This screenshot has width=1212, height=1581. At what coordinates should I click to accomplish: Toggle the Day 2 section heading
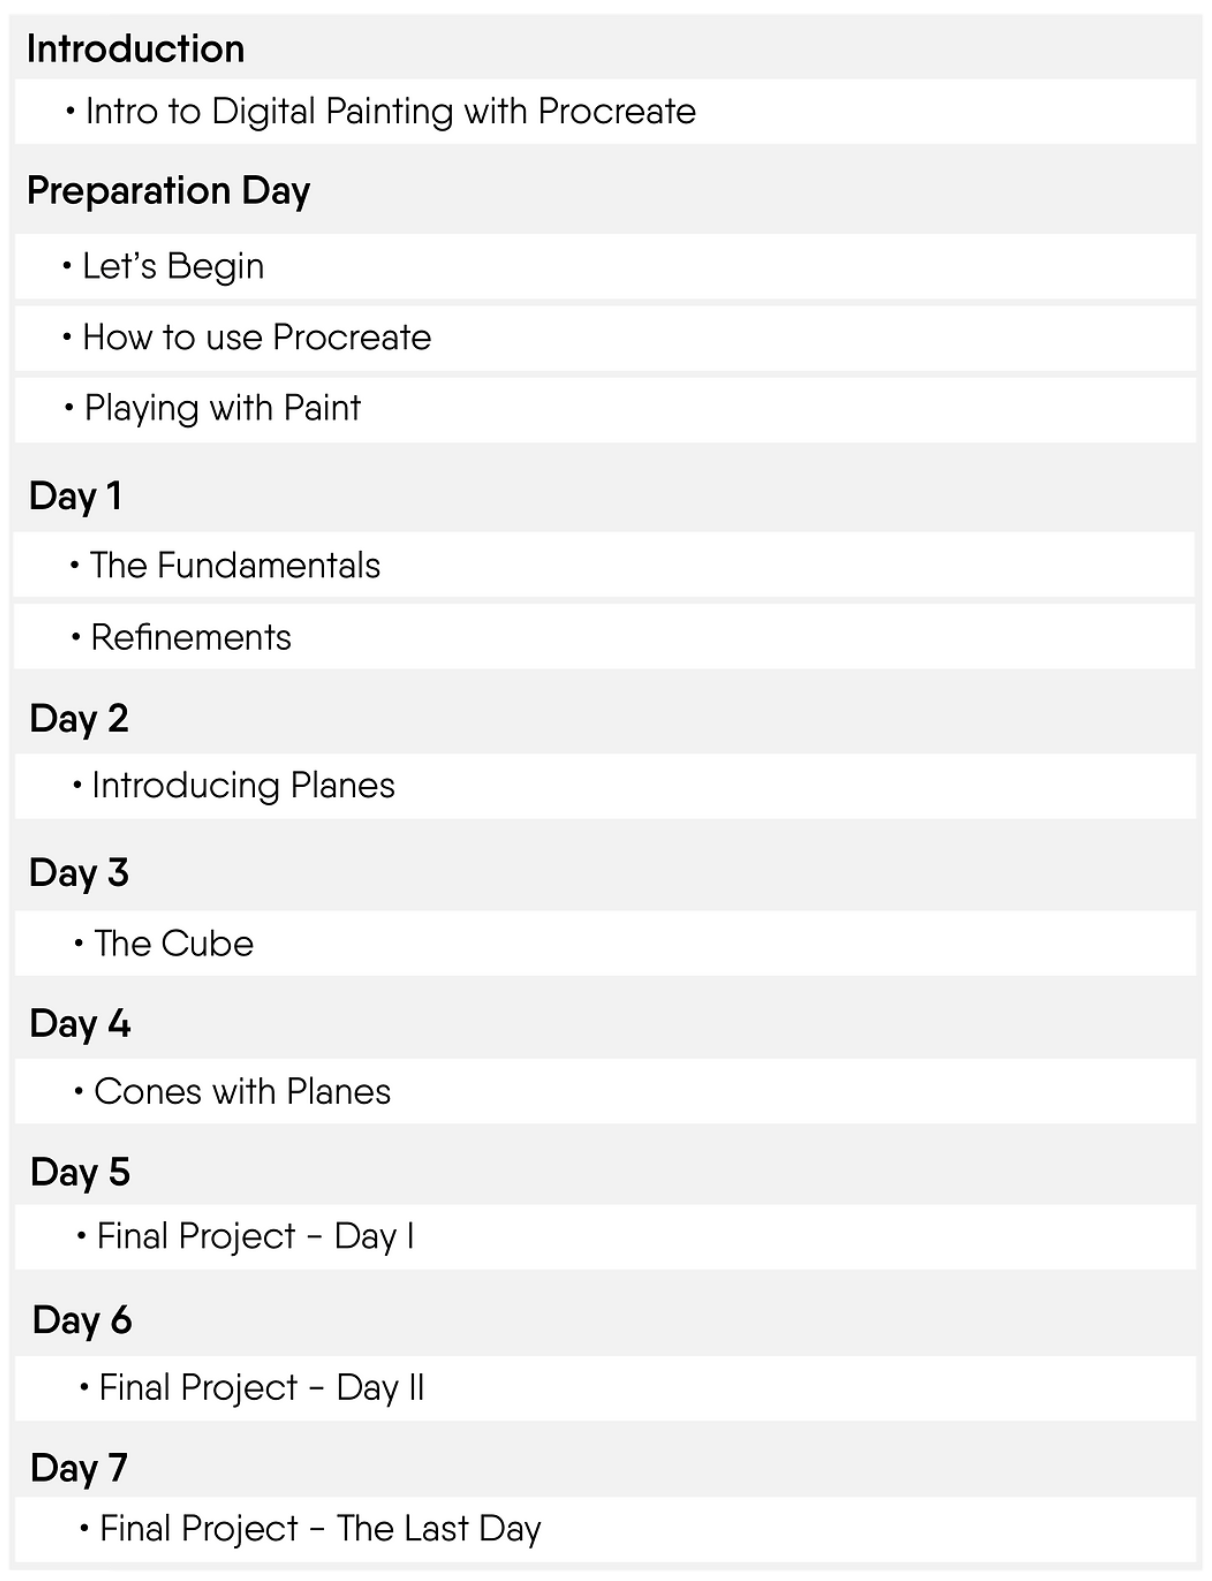click(79, 718)
